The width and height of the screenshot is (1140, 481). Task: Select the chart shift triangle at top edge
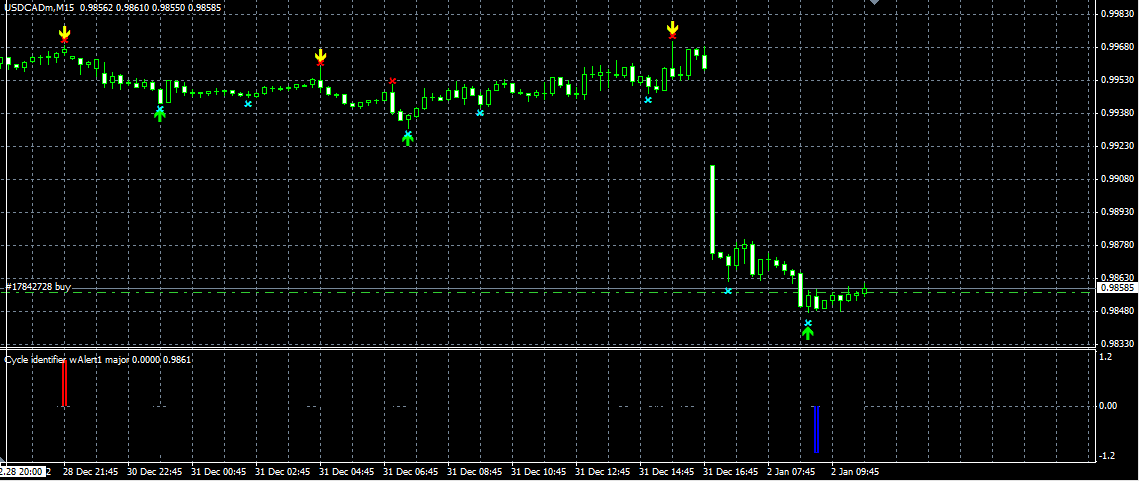click(x=874, y=3)
